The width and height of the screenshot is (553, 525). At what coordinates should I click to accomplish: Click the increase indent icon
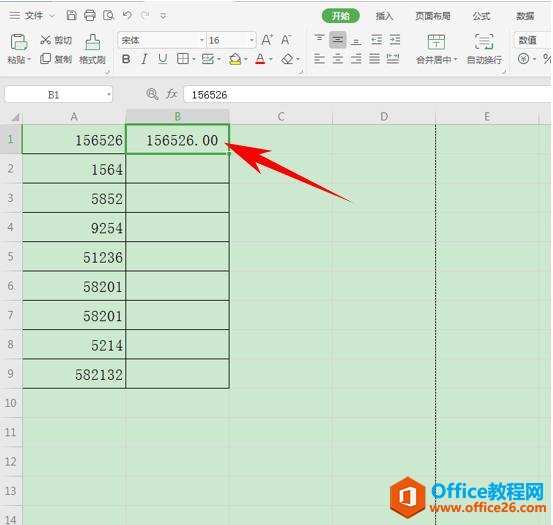tap(395, 39)
